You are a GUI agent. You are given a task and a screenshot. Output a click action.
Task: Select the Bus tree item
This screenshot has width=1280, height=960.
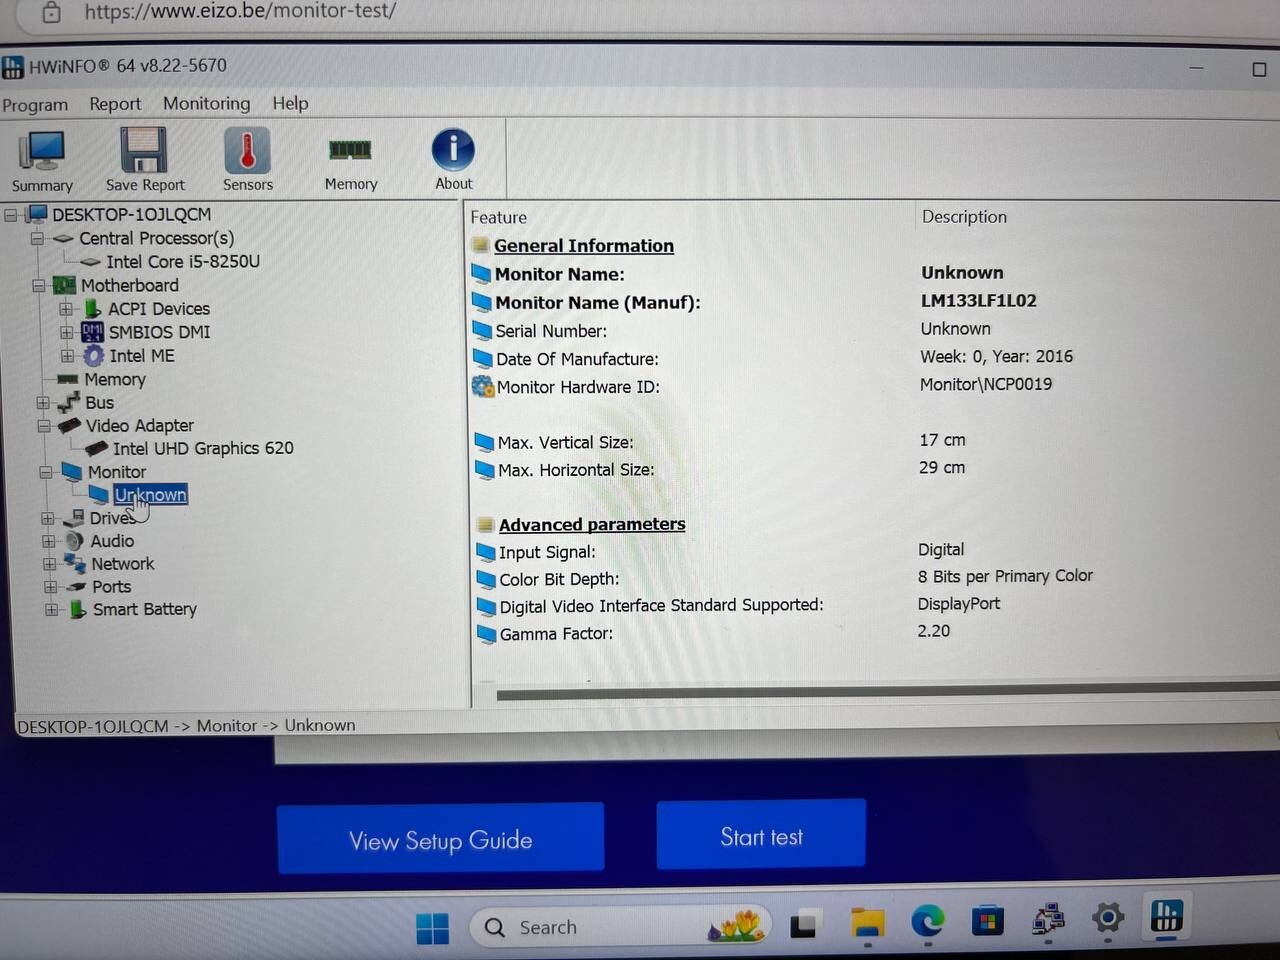(x=99, y=403)
